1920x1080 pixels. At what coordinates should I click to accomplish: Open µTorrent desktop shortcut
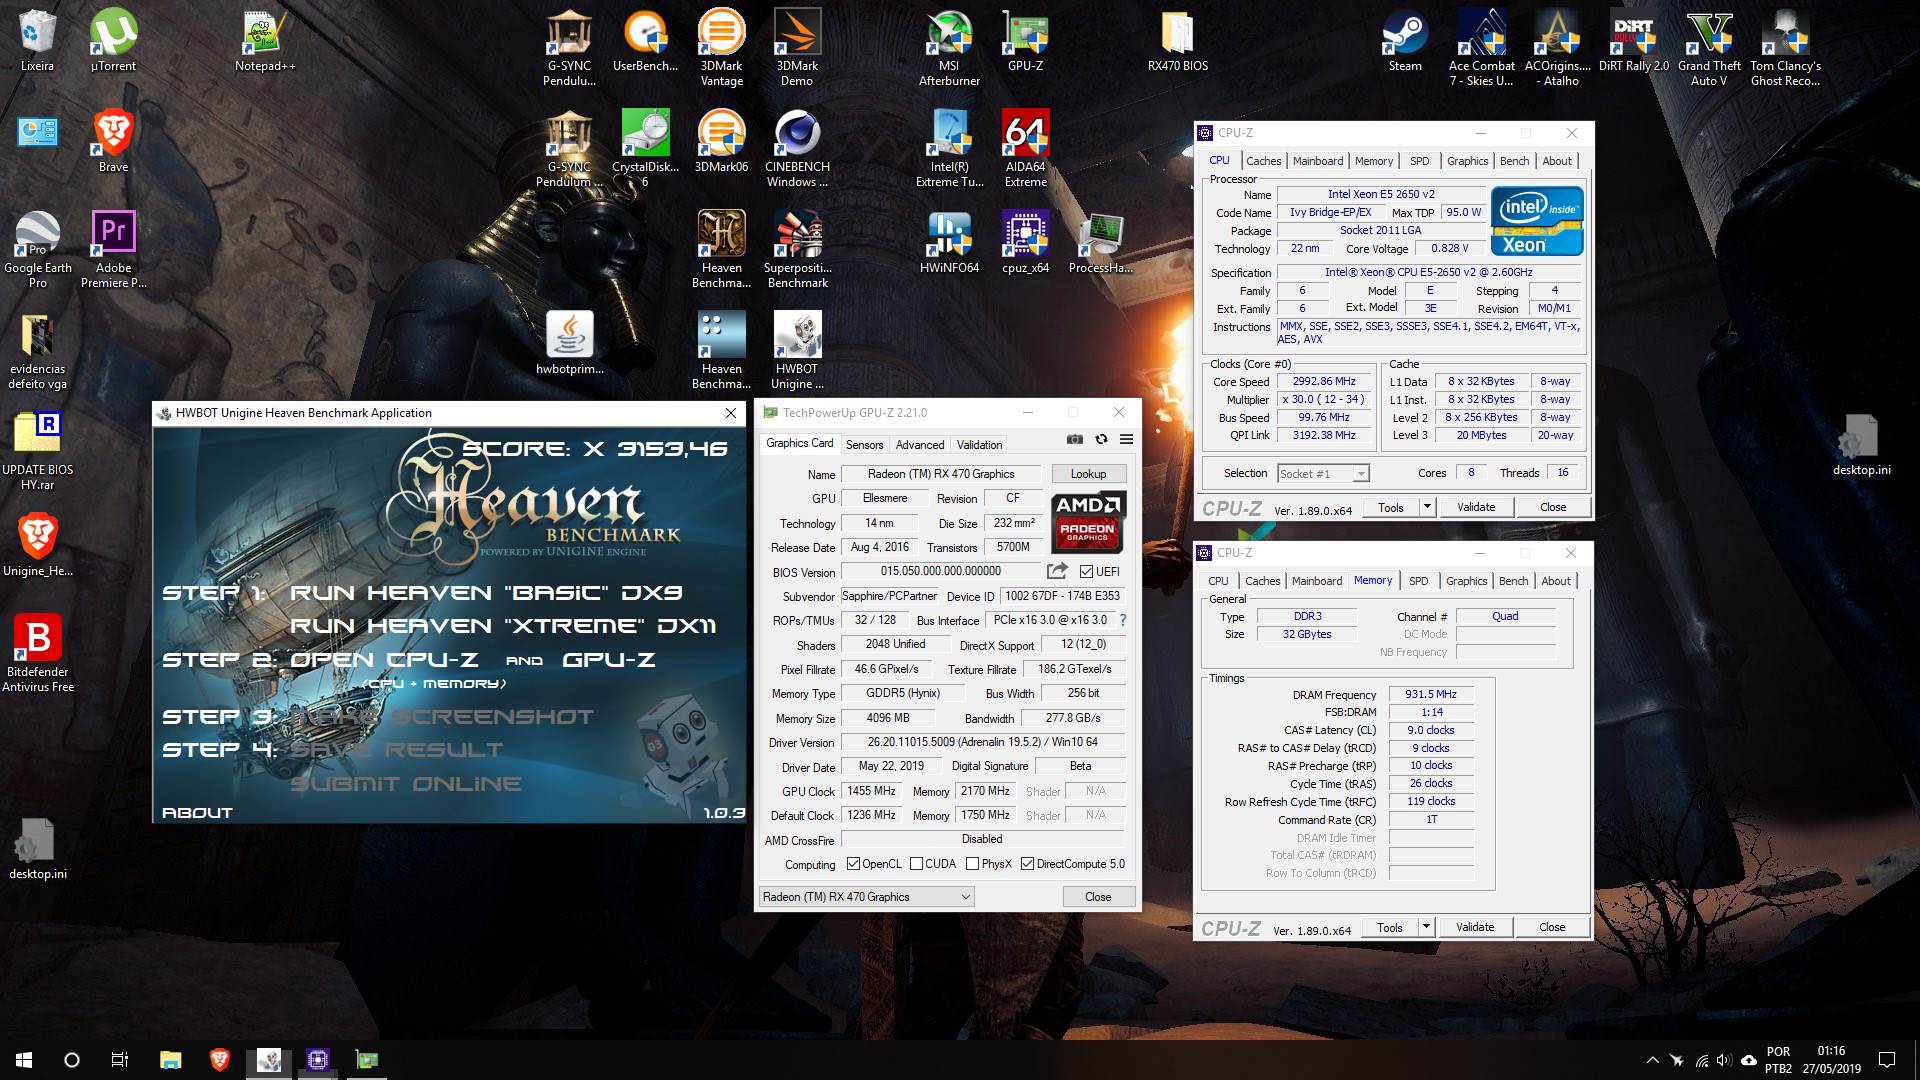coord(113,42)
